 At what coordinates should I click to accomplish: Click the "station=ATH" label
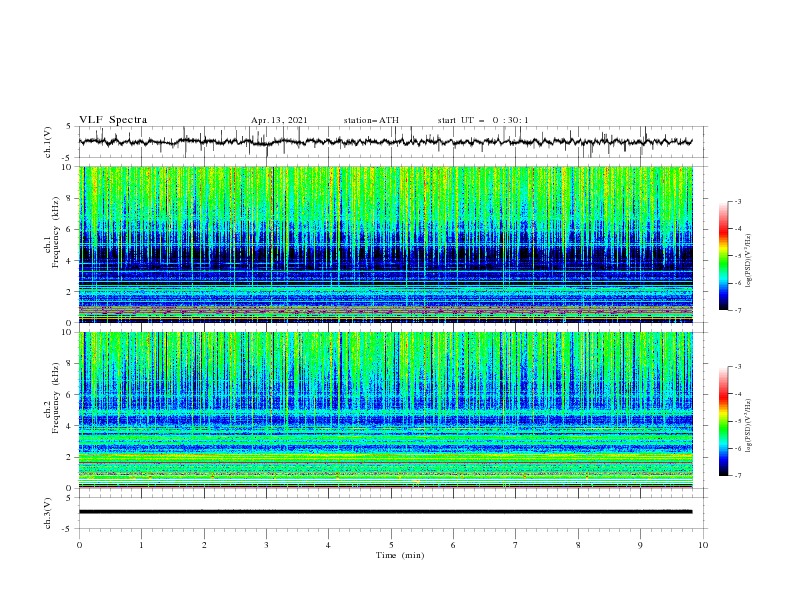(371, 120)
